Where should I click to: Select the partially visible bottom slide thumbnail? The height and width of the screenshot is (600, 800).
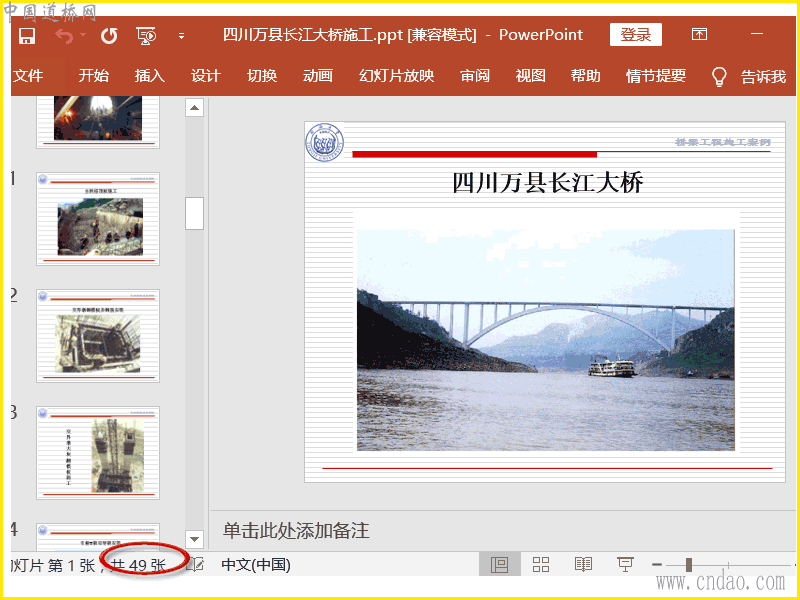pos(98,537)
